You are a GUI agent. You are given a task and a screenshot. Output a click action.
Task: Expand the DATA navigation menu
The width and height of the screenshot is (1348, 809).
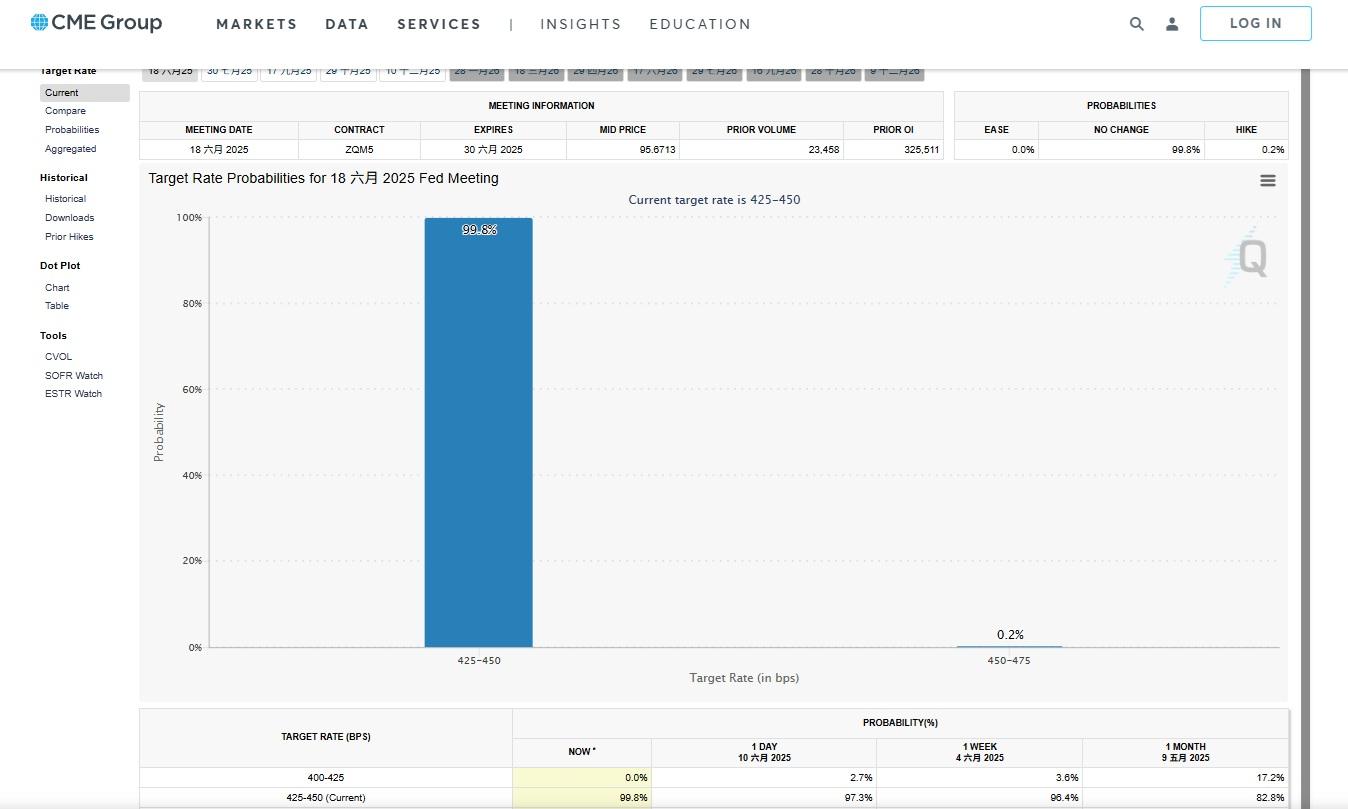(347, 24)
